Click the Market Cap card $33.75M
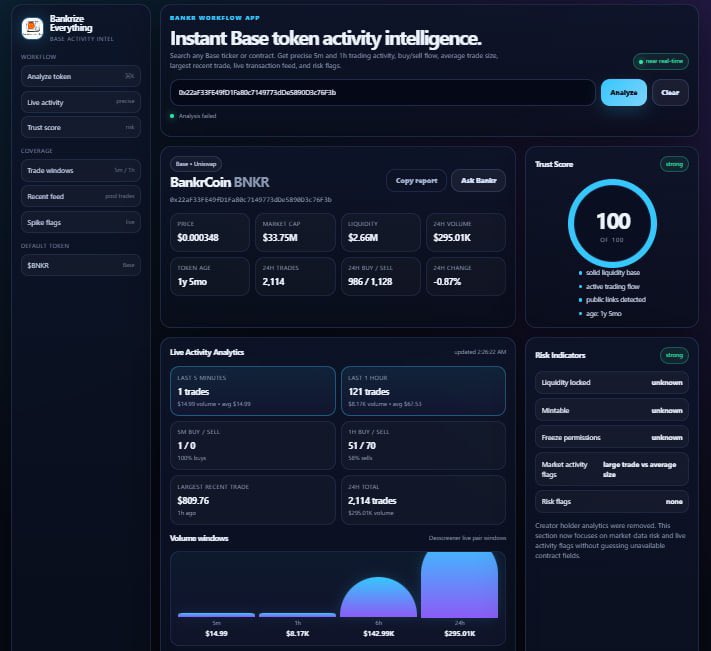 click(x=295, y=232)
